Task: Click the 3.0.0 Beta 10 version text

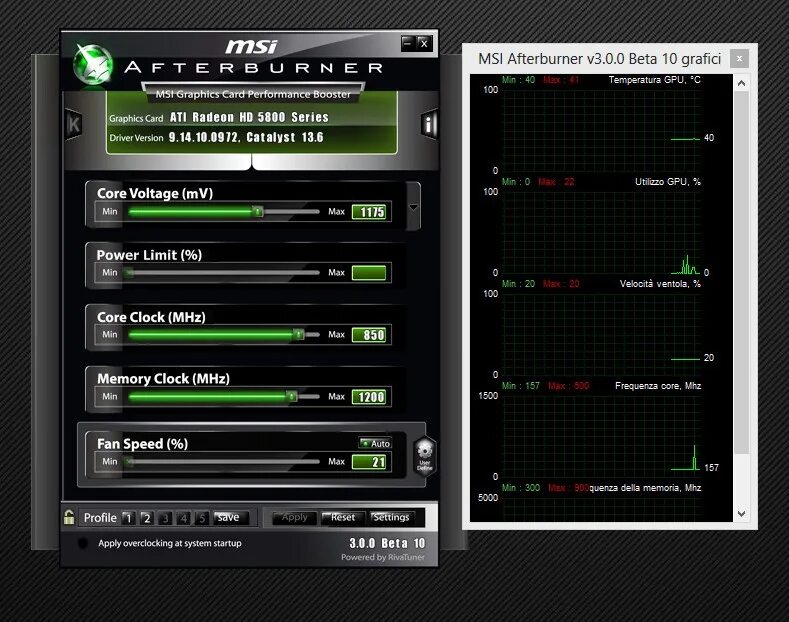Action: [x=387, y=543]
